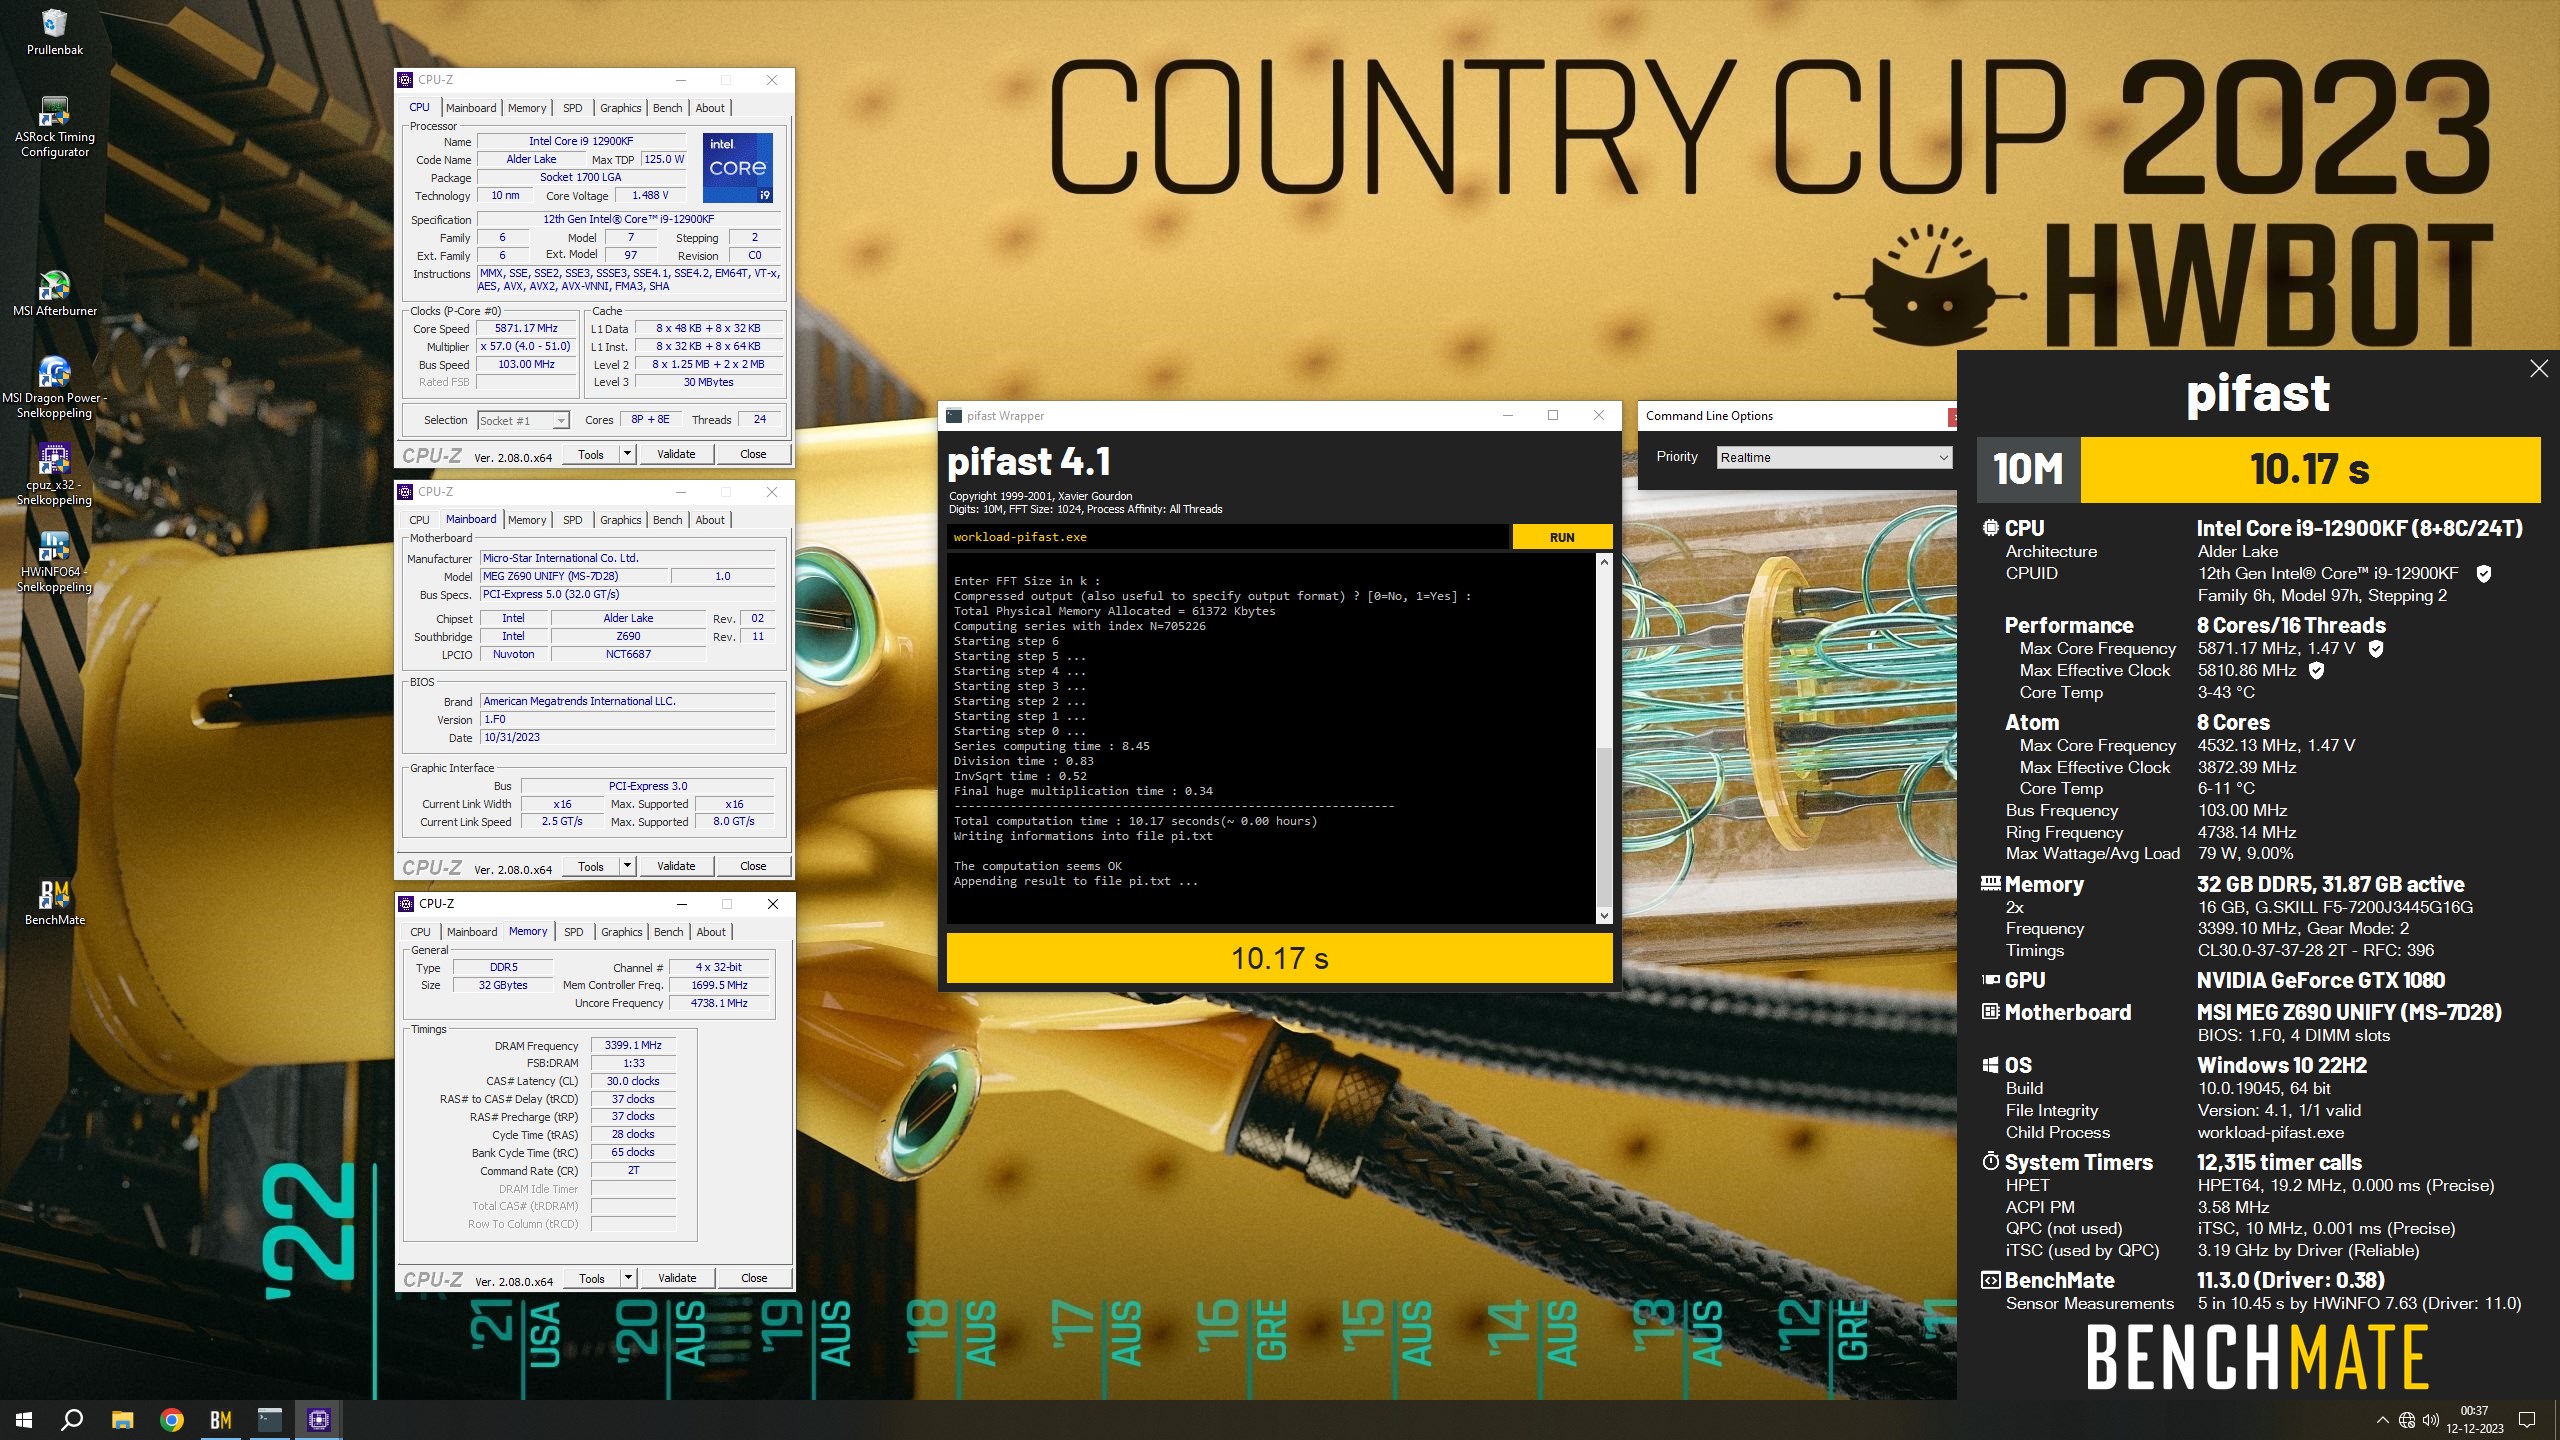Open network status tray icon
The height and width of the screenshot is (1440, 2560).
click(2407, 1419)
